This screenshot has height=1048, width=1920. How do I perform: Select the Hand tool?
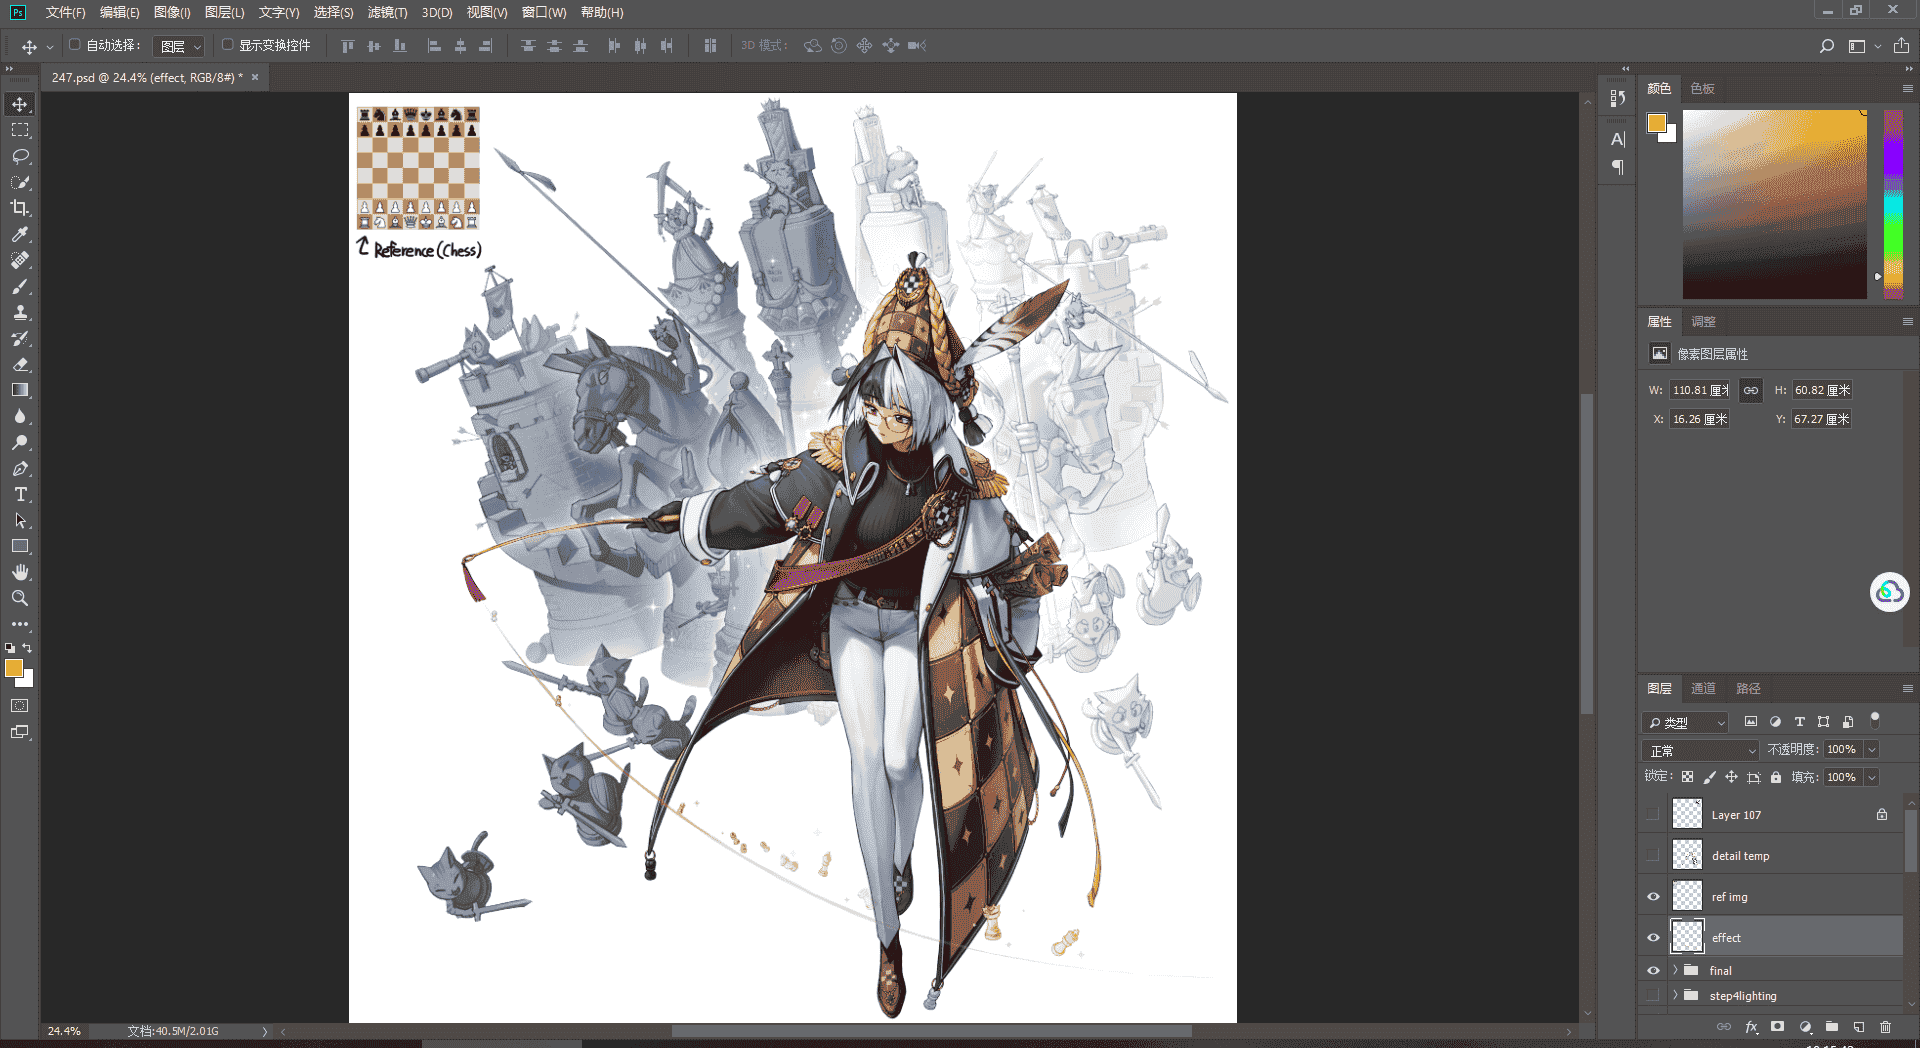20,572
